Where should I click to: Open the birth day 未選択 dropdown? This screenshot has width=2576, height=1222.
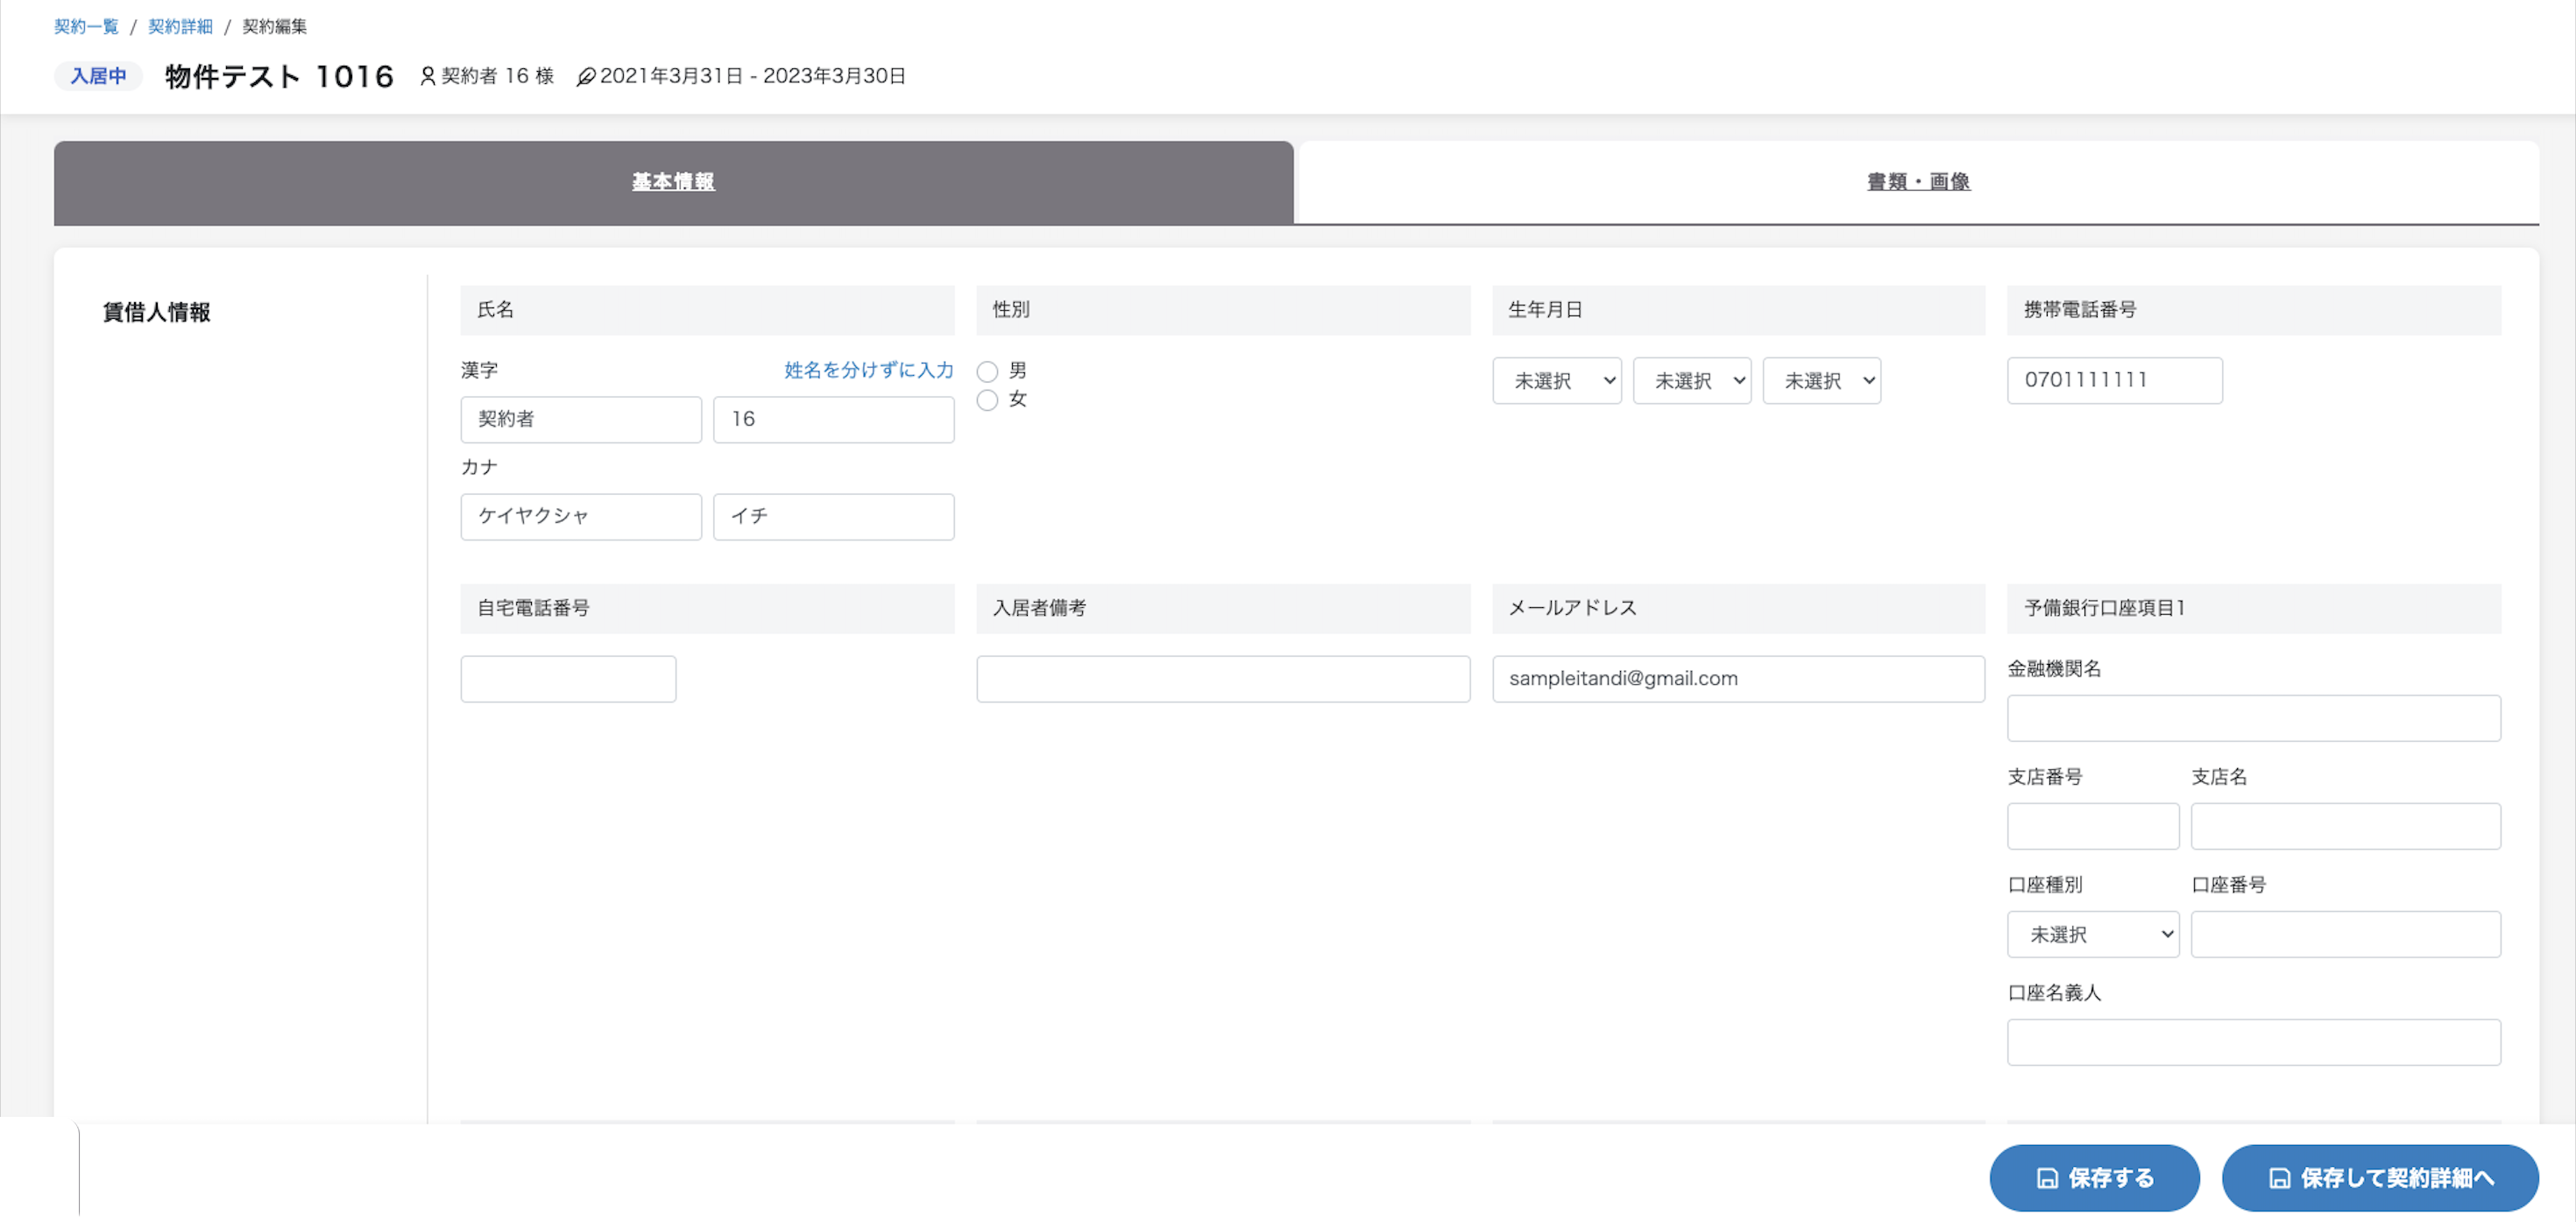1822,381
